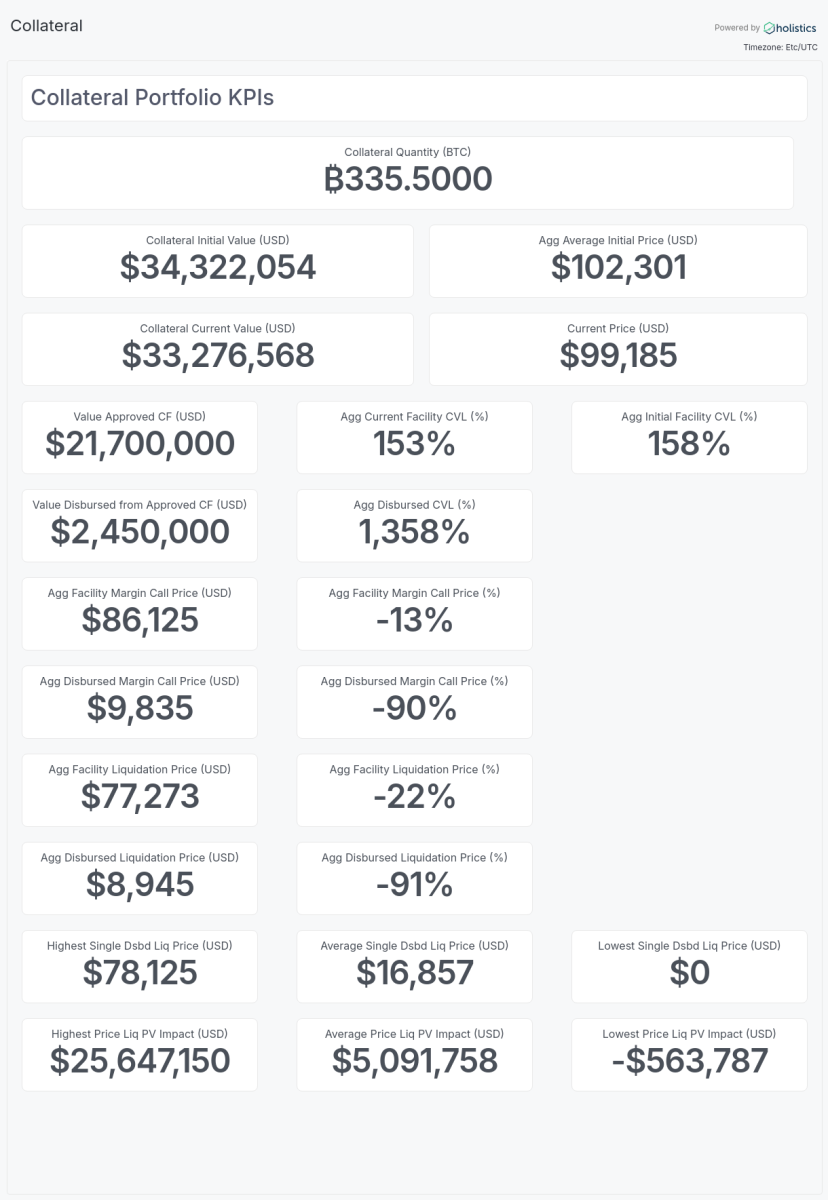
Task: Select the Agg Disbursed CVL (%) card
Action: coord(414,525)
